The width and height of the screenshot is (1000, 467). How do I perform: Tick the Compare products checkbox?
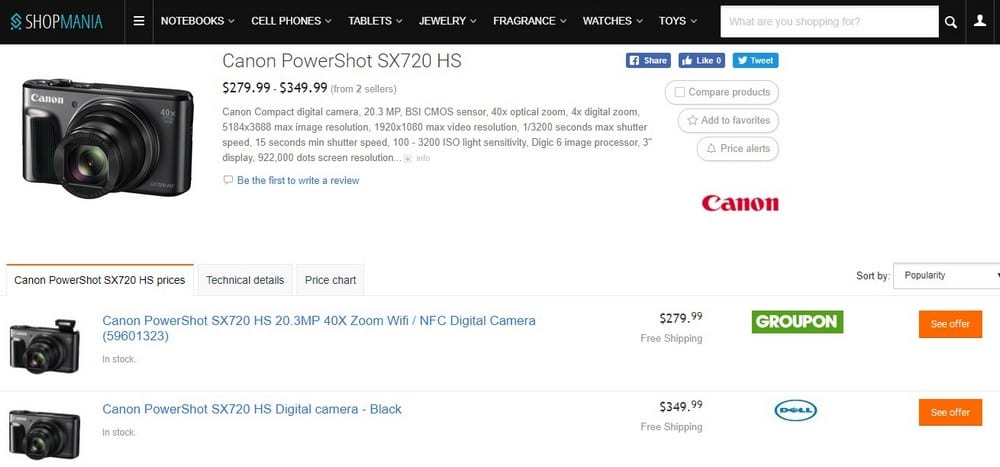680,92
